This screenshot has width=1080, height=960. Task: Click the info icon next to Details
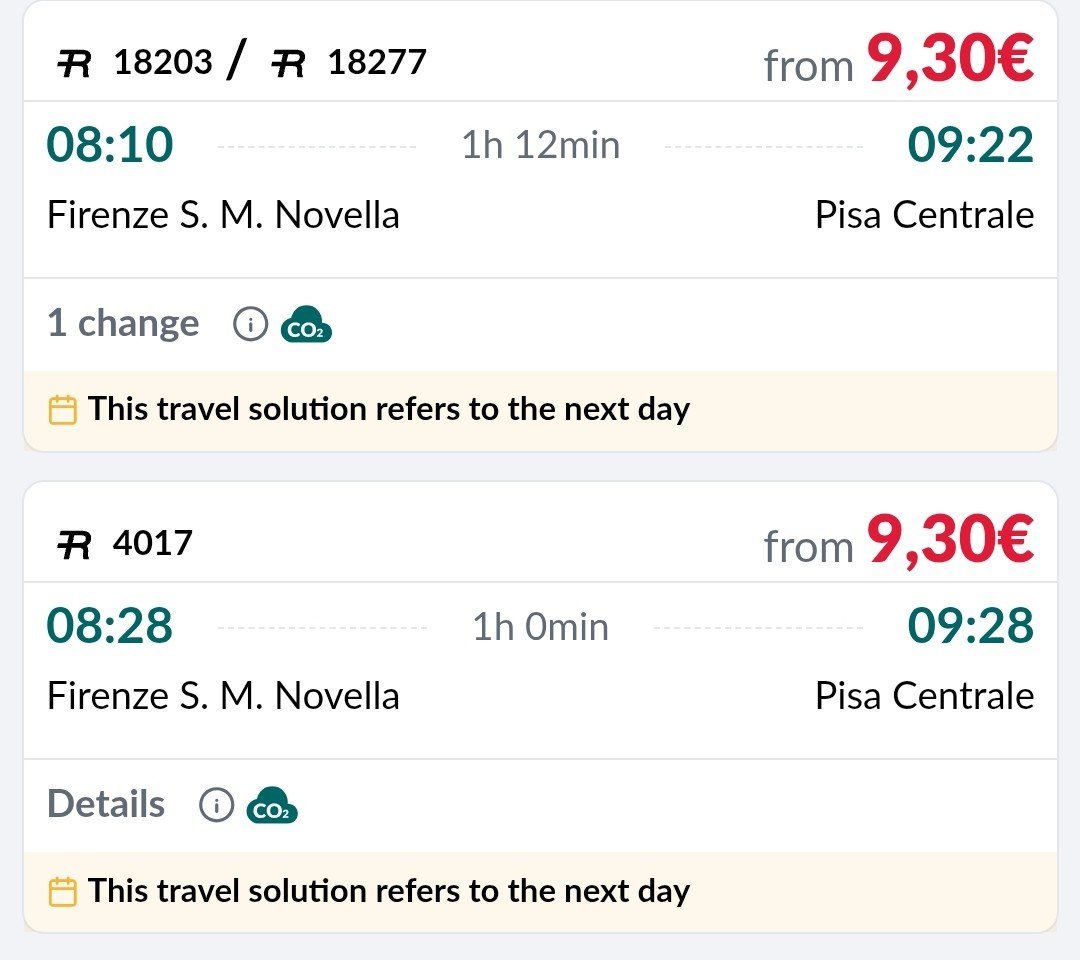(217, 805)
